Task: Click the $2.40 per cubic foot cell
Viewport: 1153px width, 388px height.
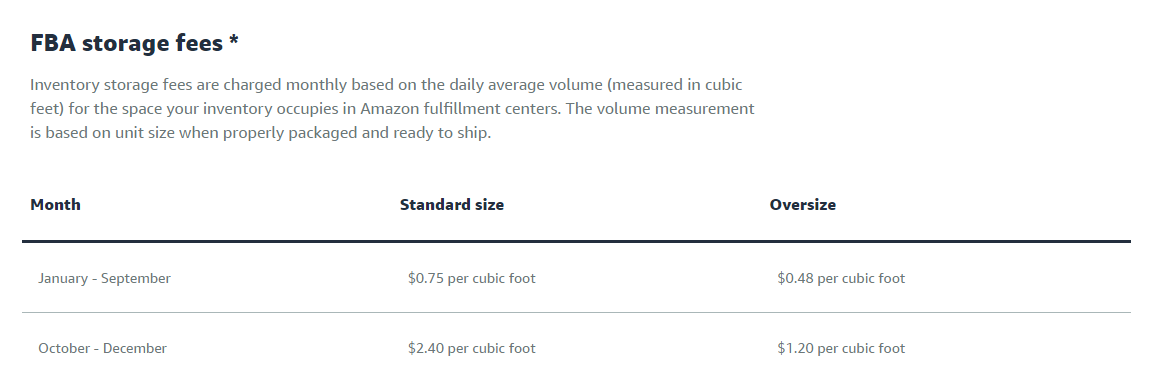Action: [x=472, y=348]
